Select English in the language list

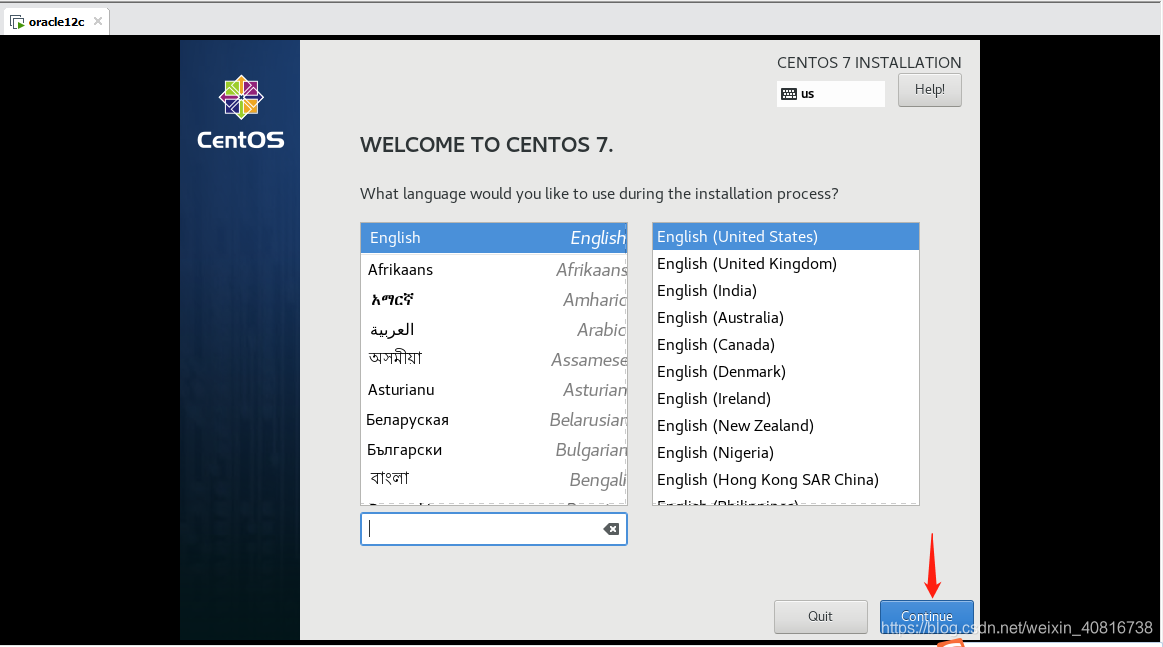494,238
